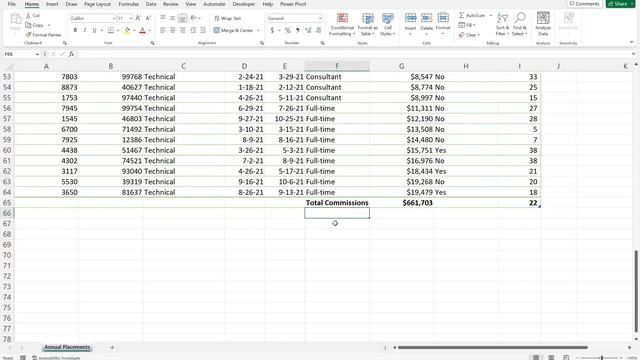Expand Merge & Center options arrow

pyautogui.click(x=258, y=31)
